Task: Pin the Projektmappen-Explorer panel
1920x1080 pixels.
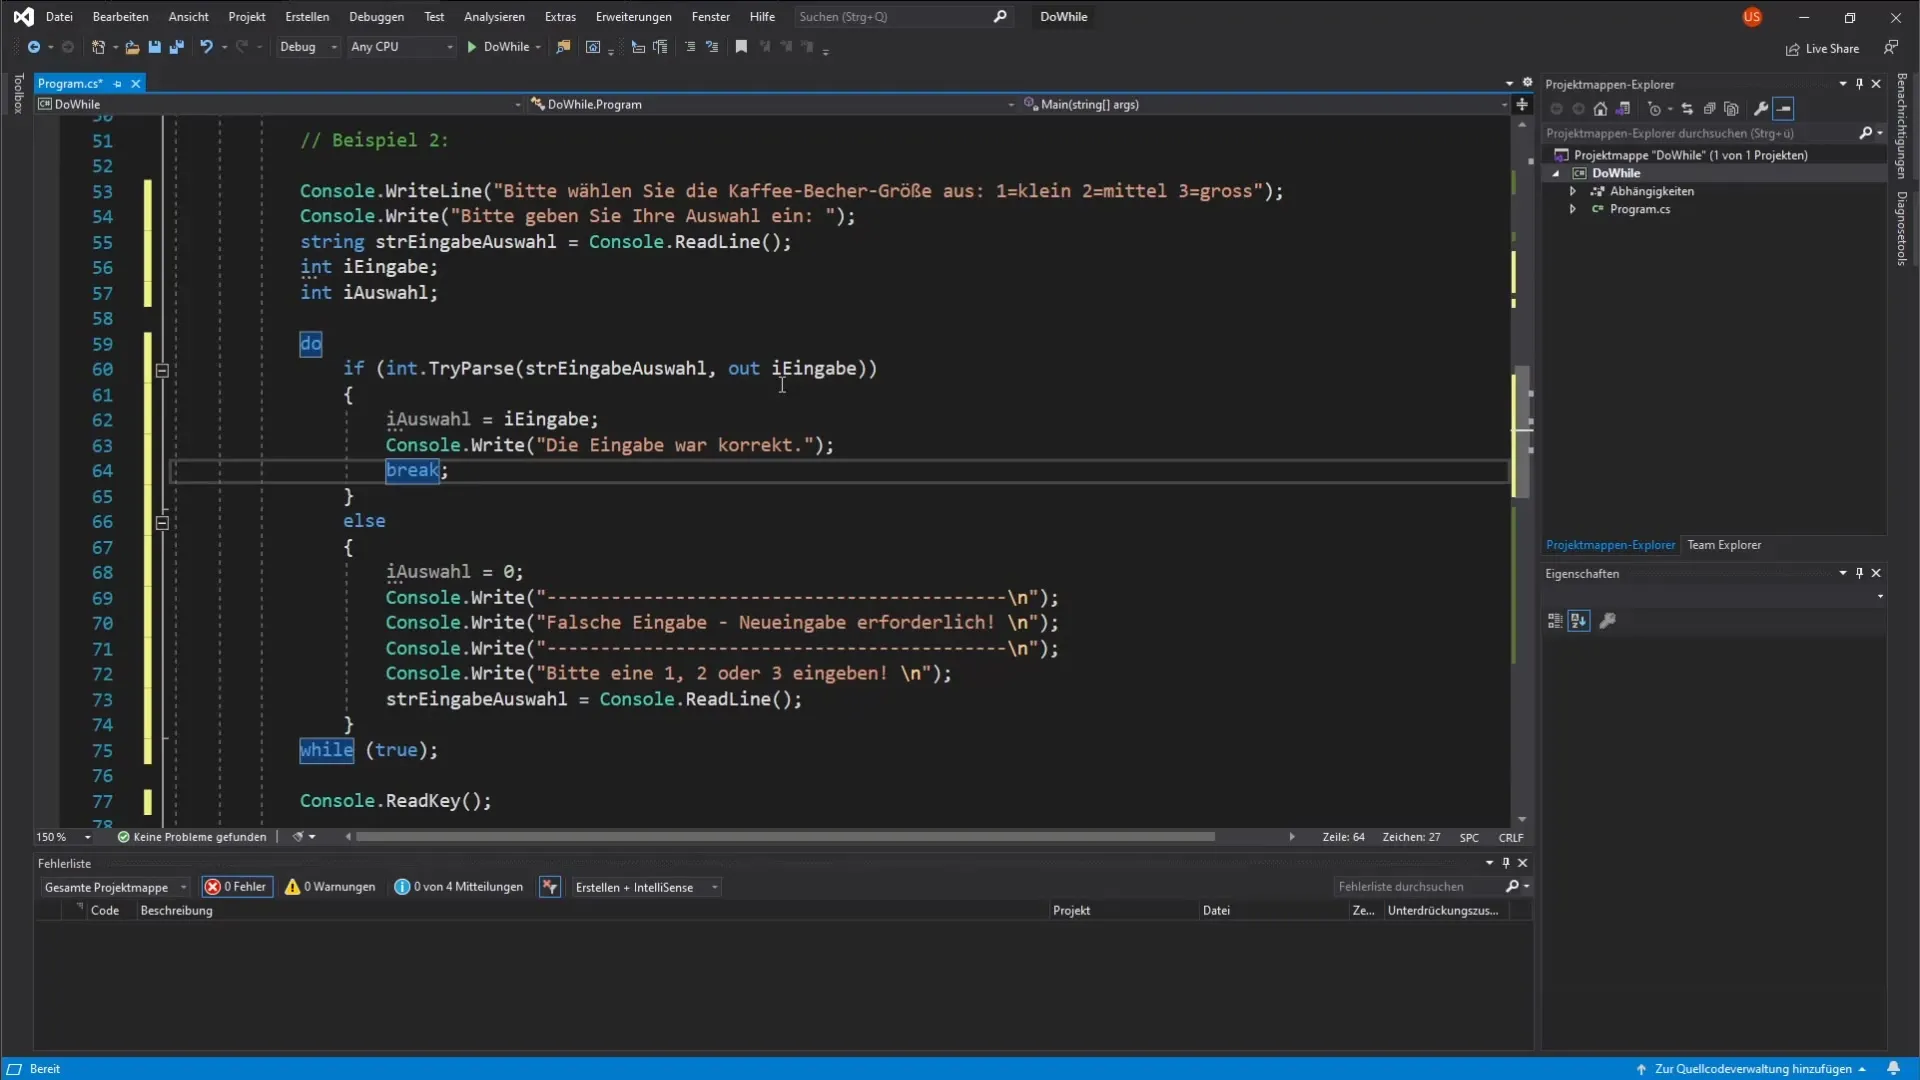Action: point(1859,84)
